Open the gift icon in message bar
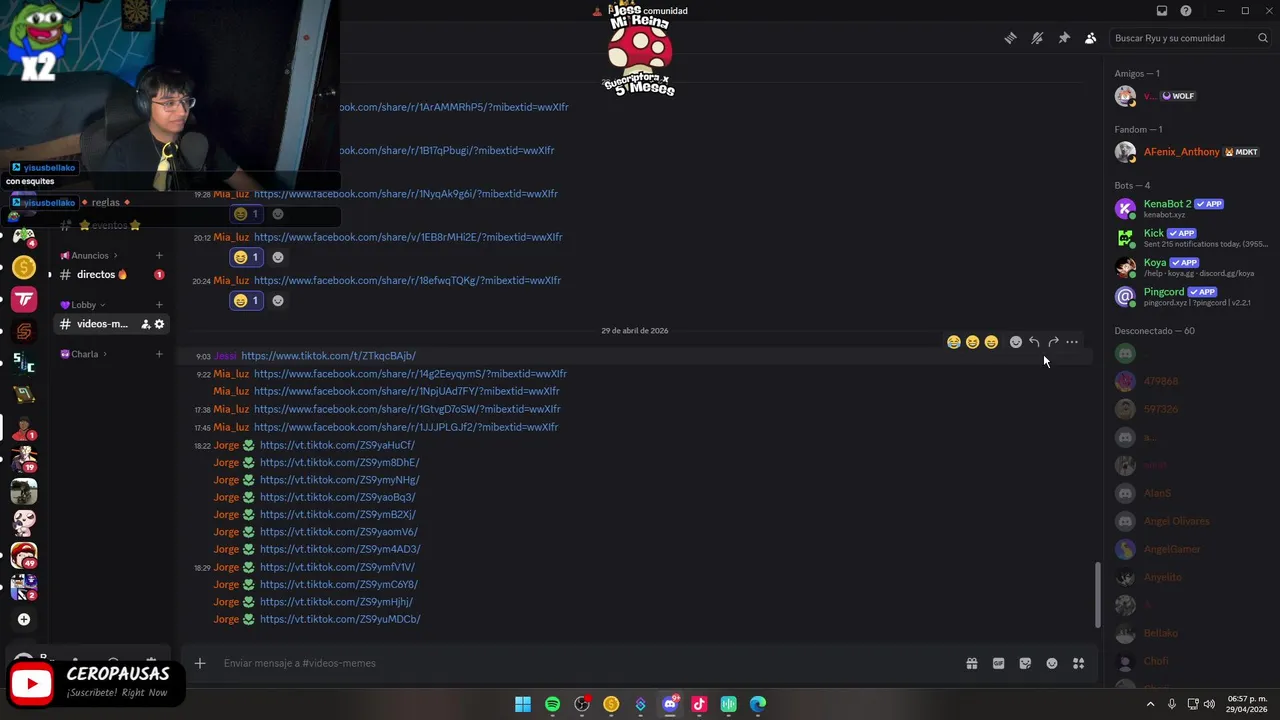Screen dimensions: 1280x720 (971, 663)
